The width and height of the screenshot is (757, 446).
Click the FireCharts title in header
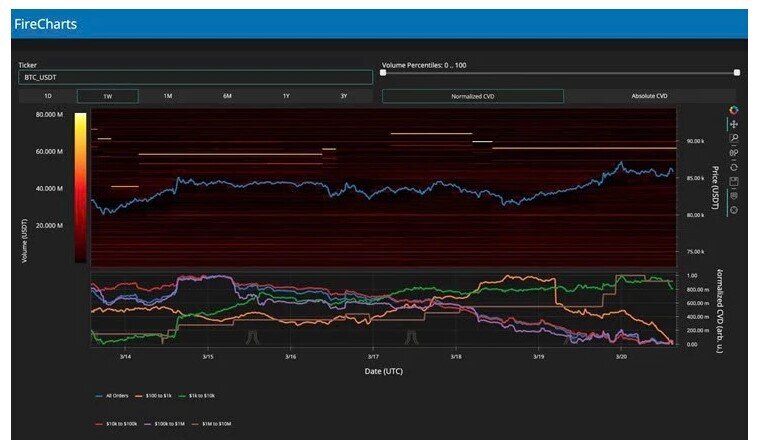(x=45, y=24)
